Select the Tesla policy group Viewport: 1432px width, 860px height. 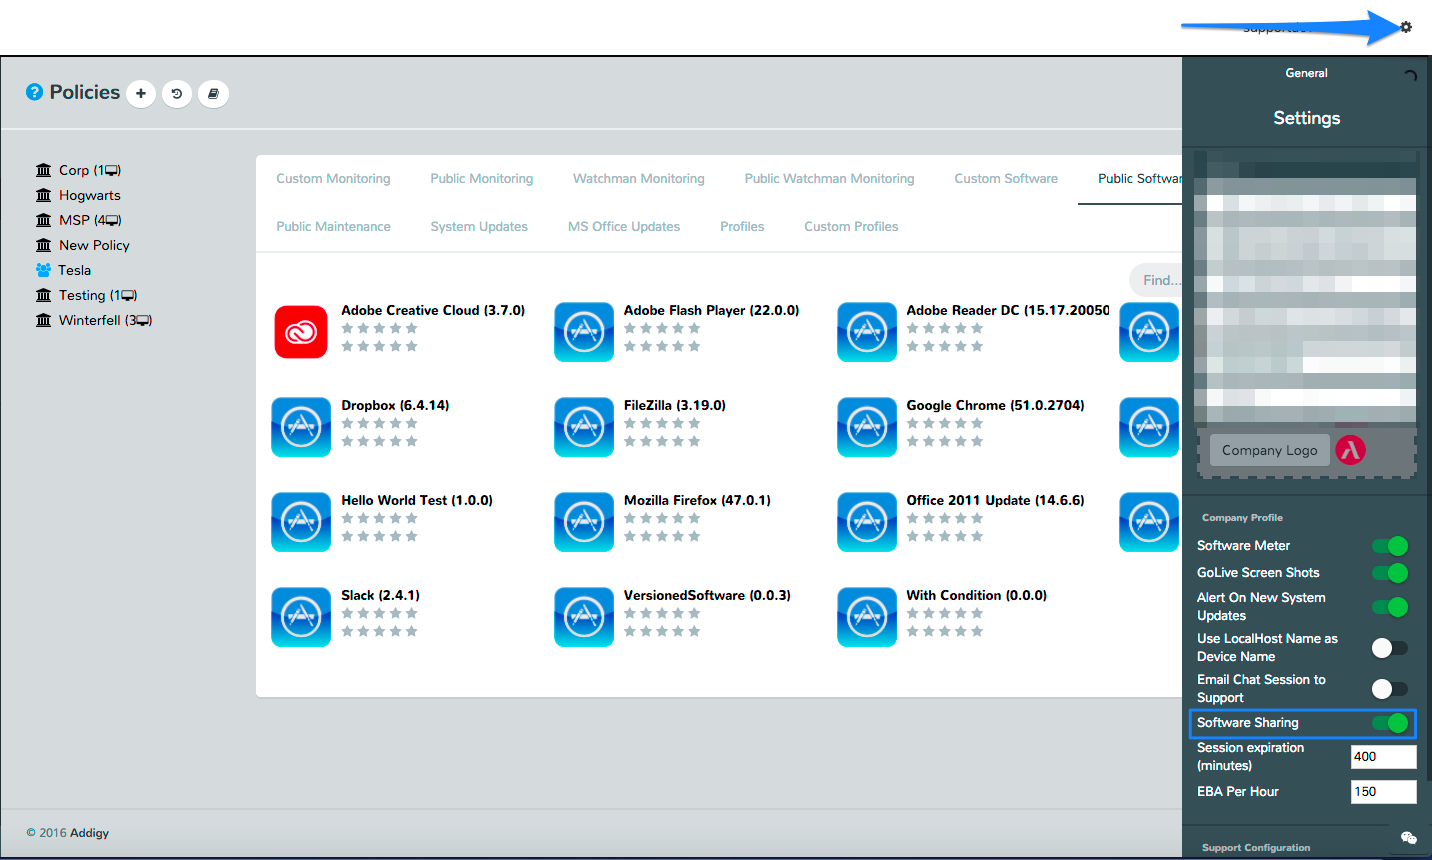[74, 270]
